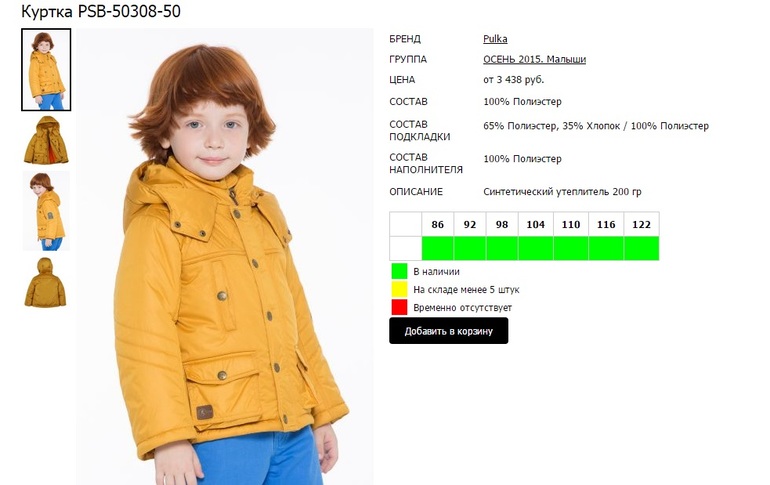Select the front view jacket thumbnail
This screenshot has width=770, height=485.
click(46, 69)
